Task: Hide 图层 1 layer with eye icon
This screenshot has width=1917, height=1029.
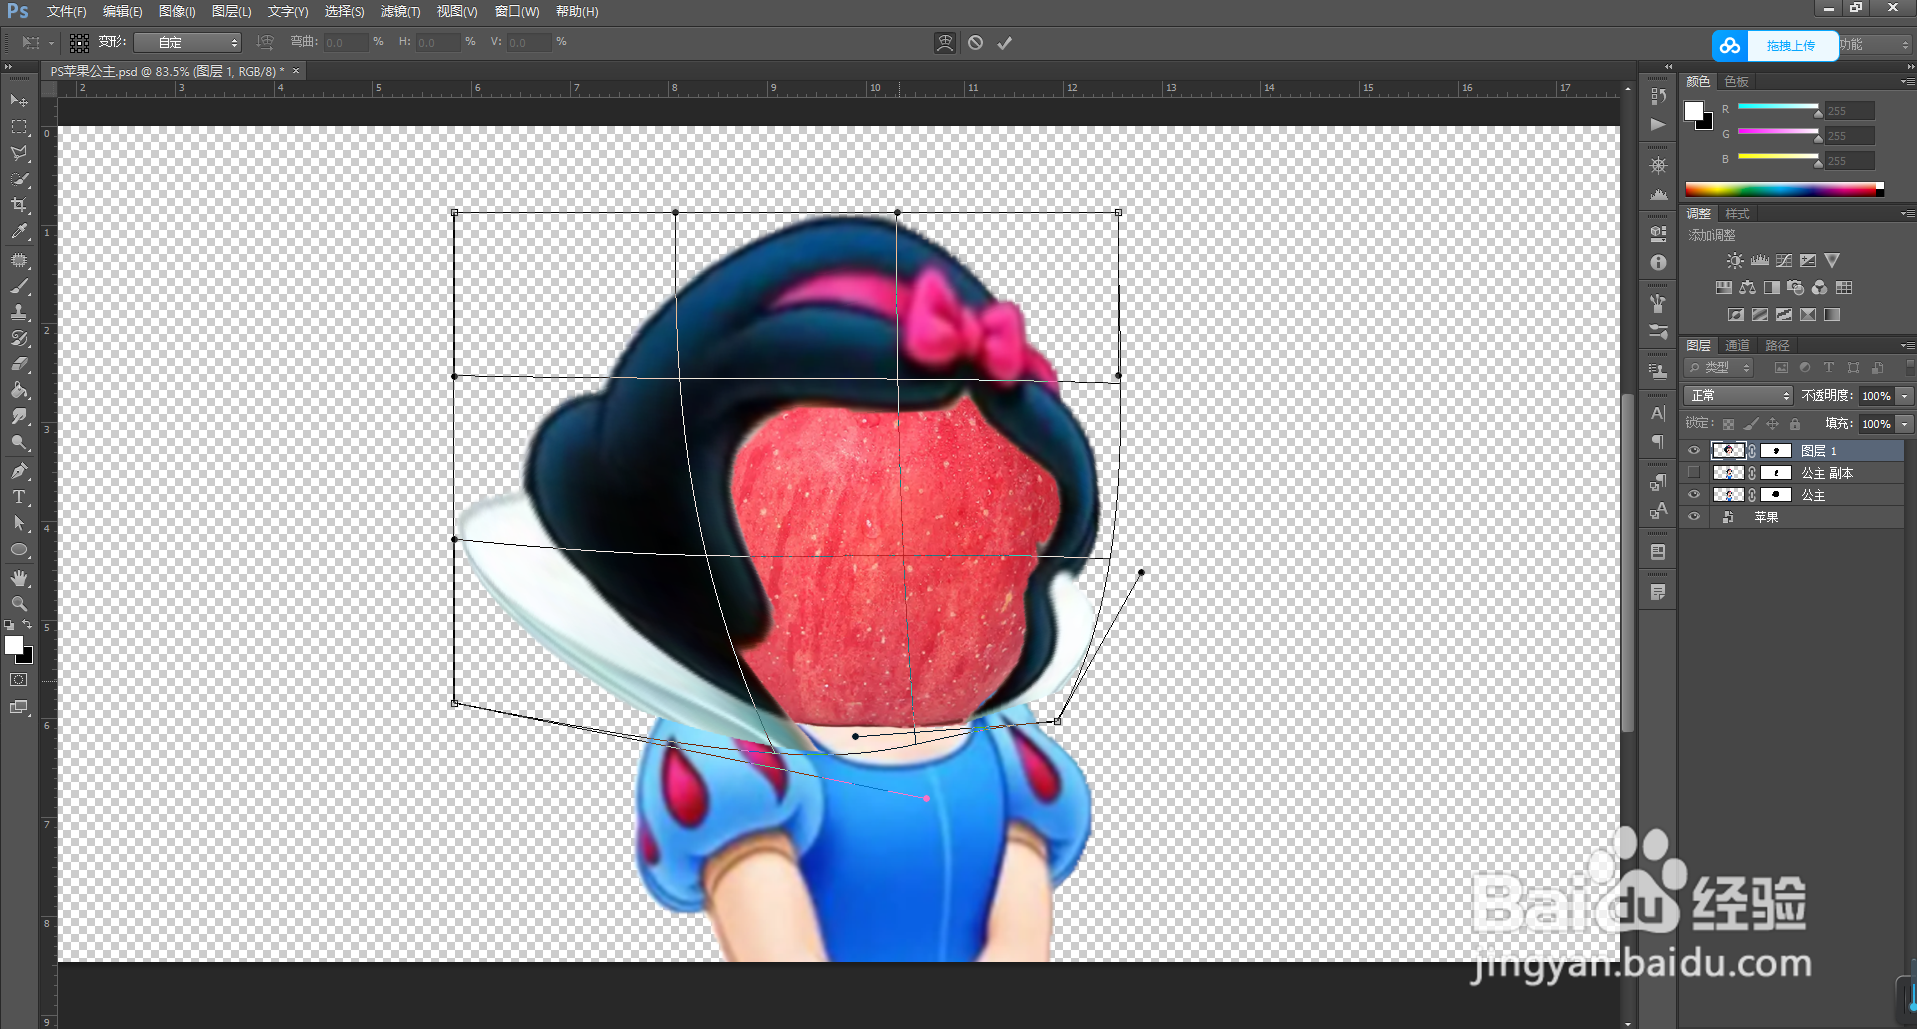Action: pos(1694,451)
